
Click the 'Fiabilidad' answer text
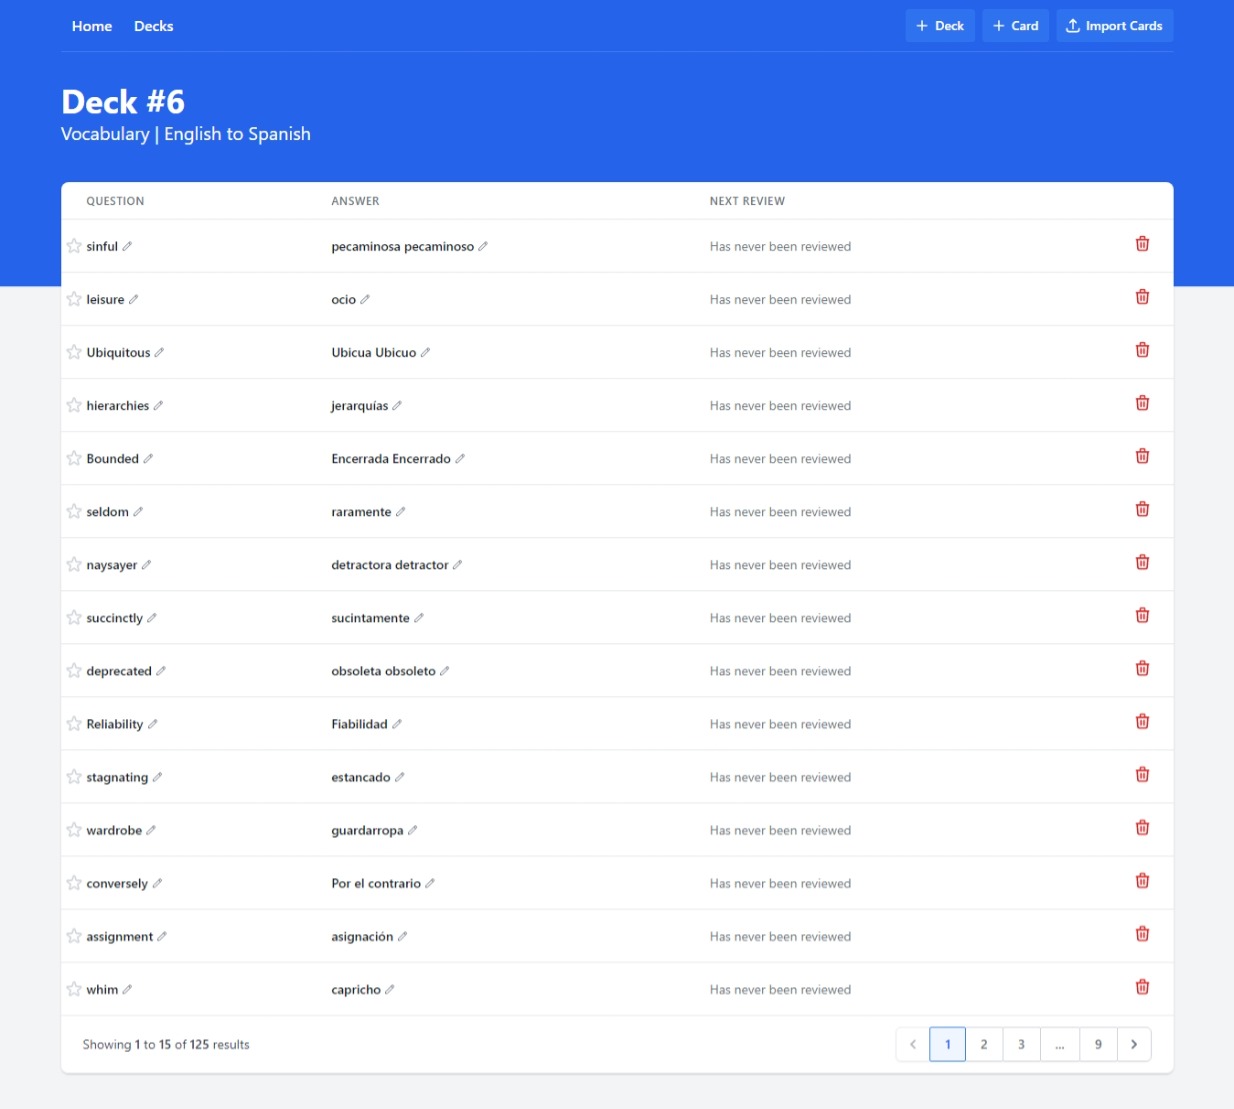(359, 723)
